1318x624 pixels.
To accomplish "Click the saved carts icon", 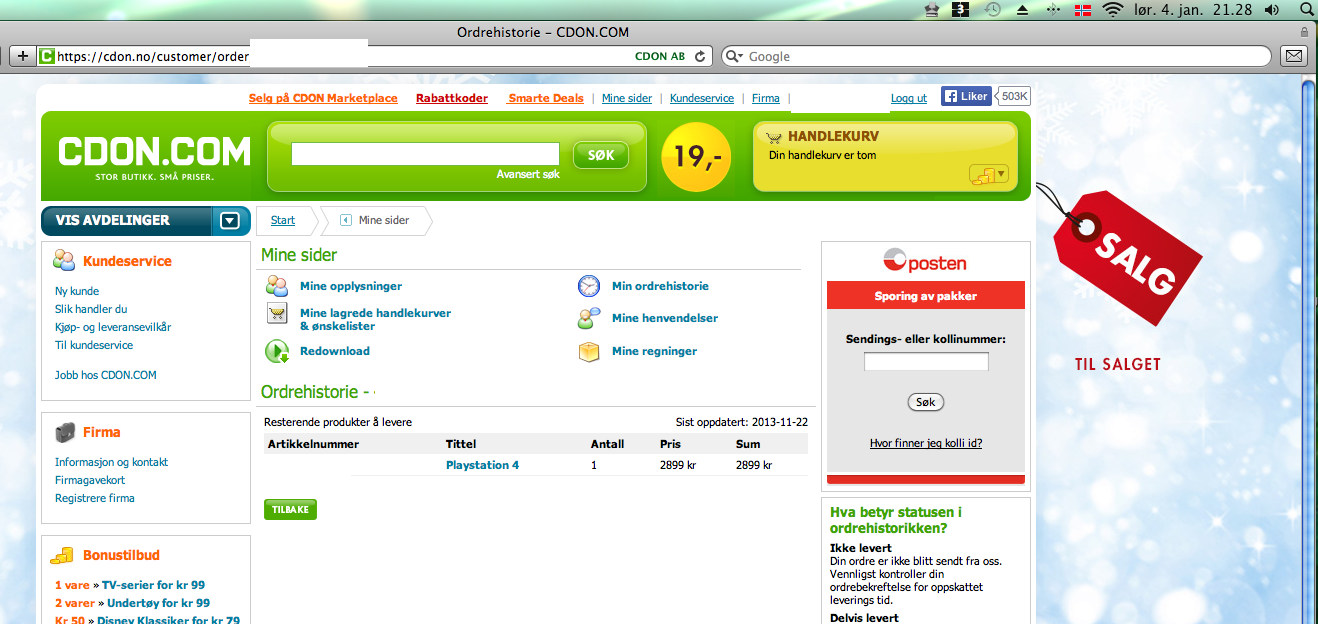I will point(277,314).
